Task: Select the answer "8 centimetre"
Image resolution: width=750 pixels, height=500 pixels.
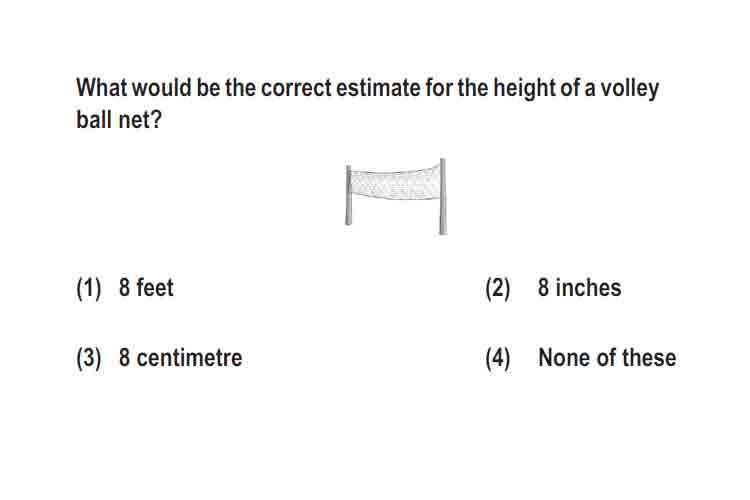Action: click(180, 357)
